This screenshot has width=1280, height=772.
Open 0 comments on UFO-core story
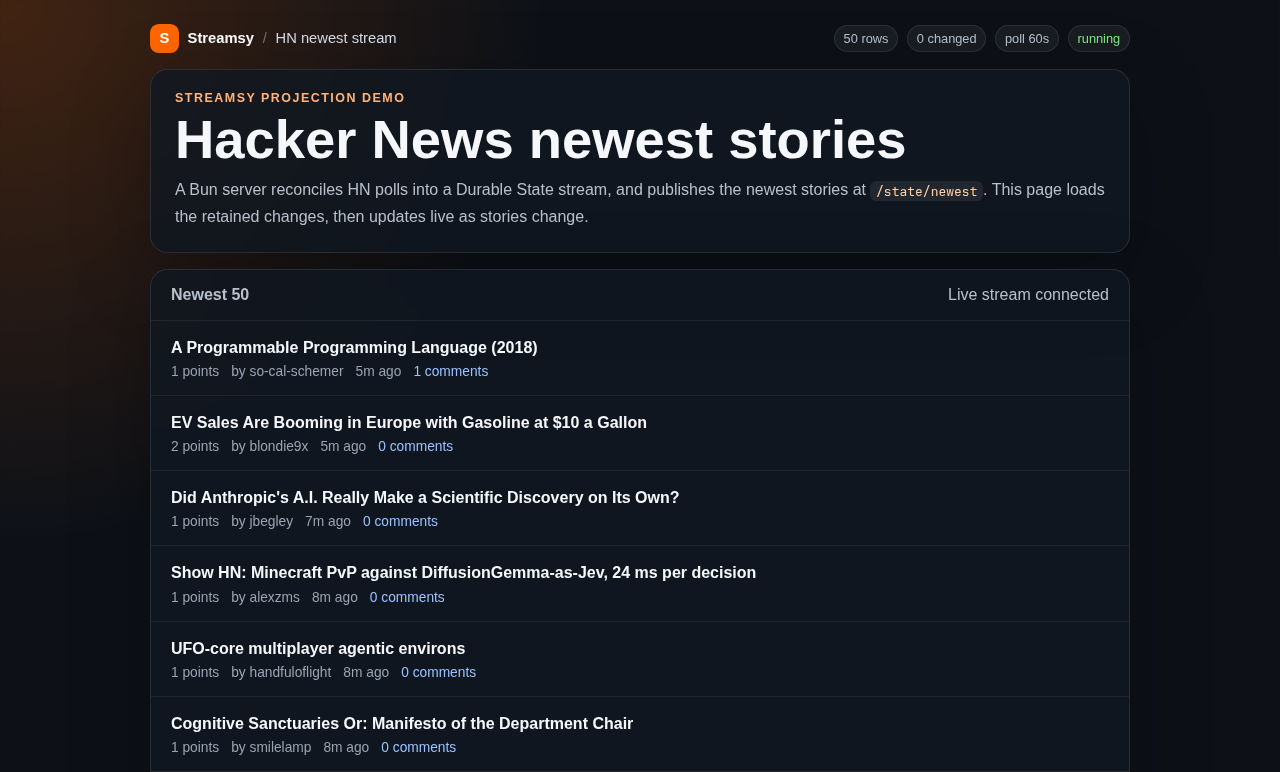pyautogui.click(x=438, y=672)
